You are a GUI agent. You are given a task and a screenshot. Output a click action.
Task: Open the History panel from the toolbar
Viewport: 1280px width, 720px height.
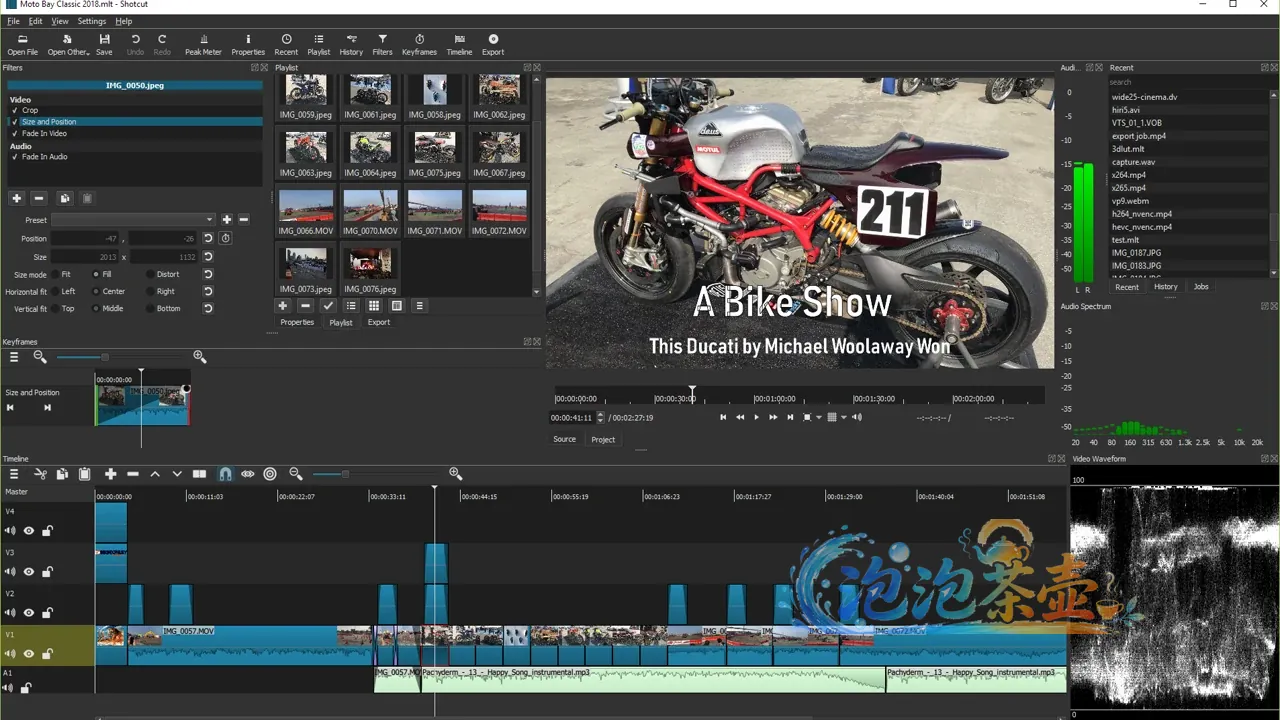point(351,45)
